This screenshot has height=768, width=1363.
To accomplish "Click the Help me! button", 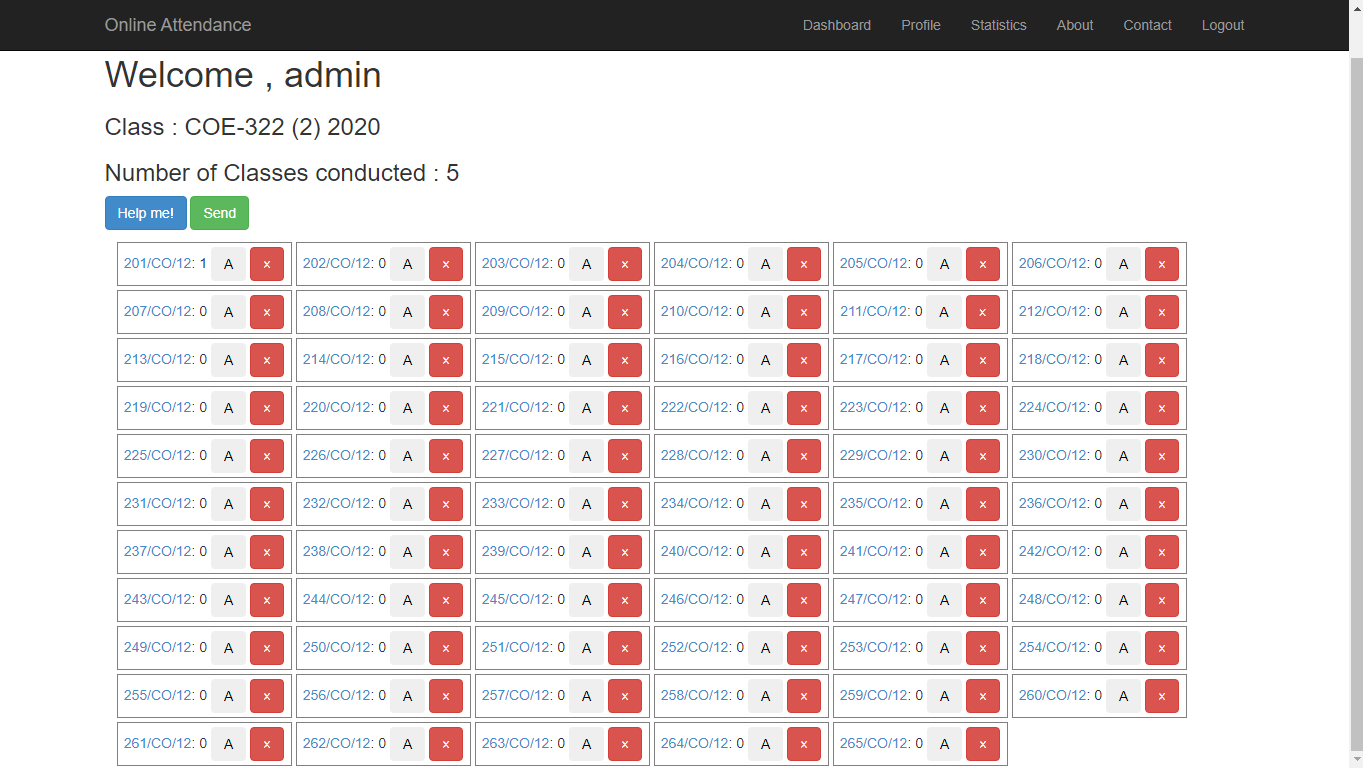I will coord(145,212).
